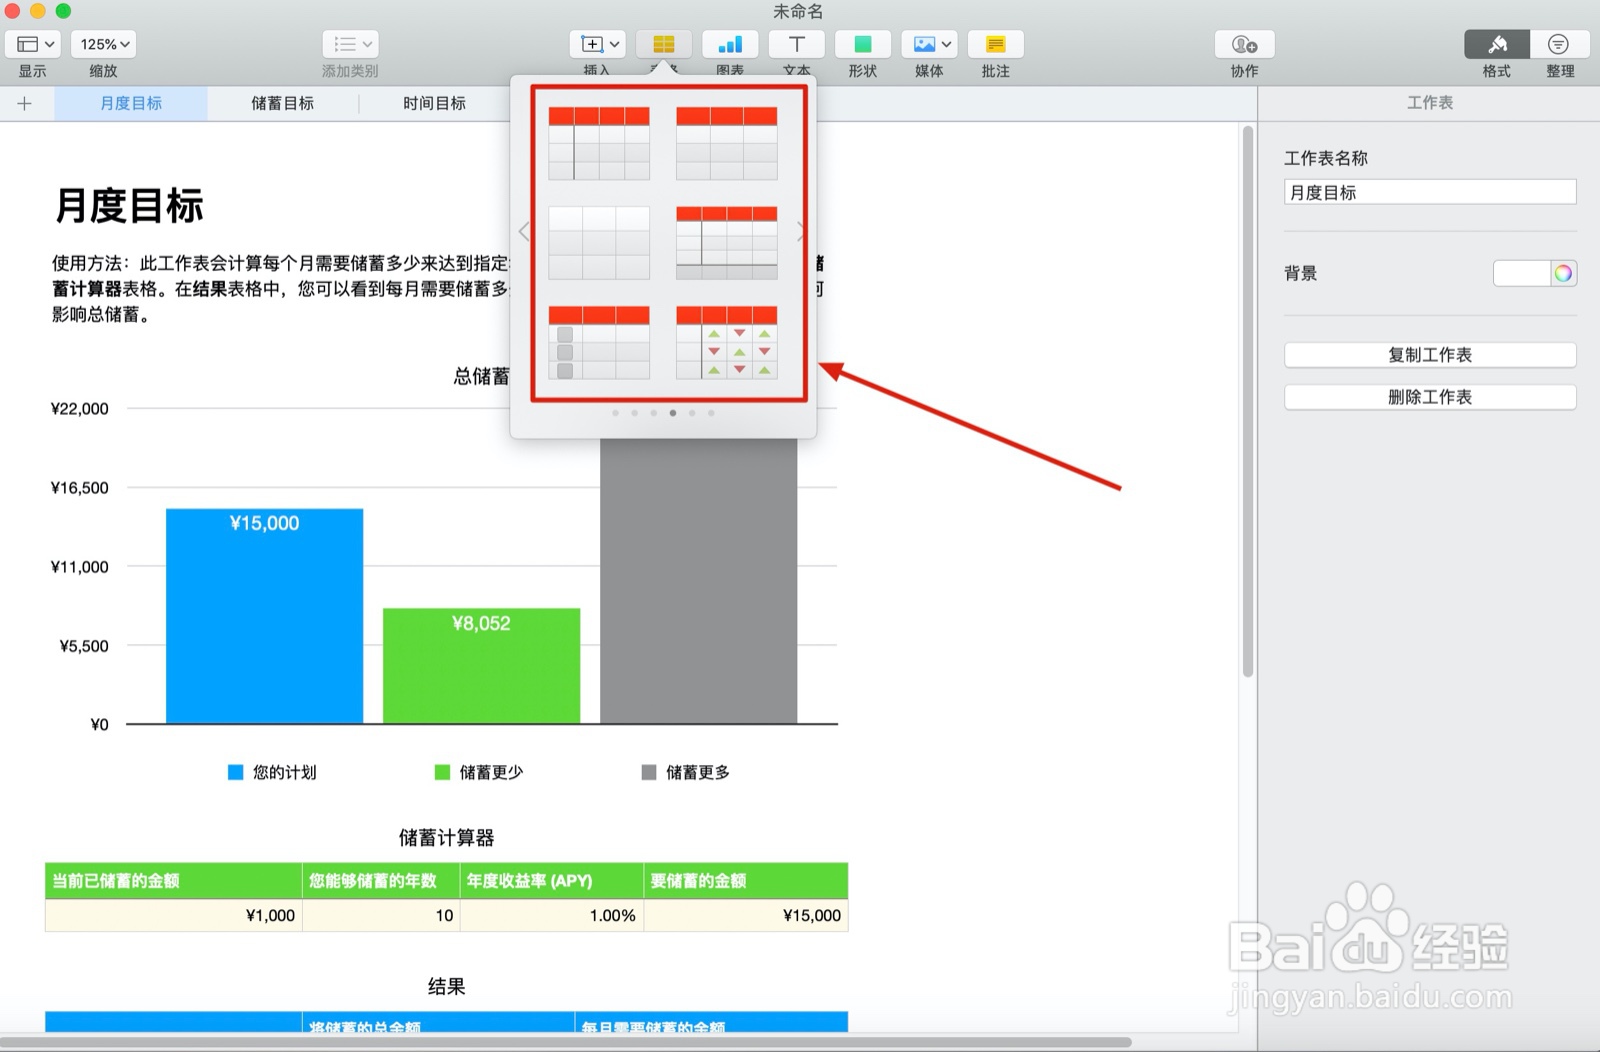Viewport: 1600px width, 1052px height.
Task: Select the plain headerless table template
Action: (x=597, y=240)
